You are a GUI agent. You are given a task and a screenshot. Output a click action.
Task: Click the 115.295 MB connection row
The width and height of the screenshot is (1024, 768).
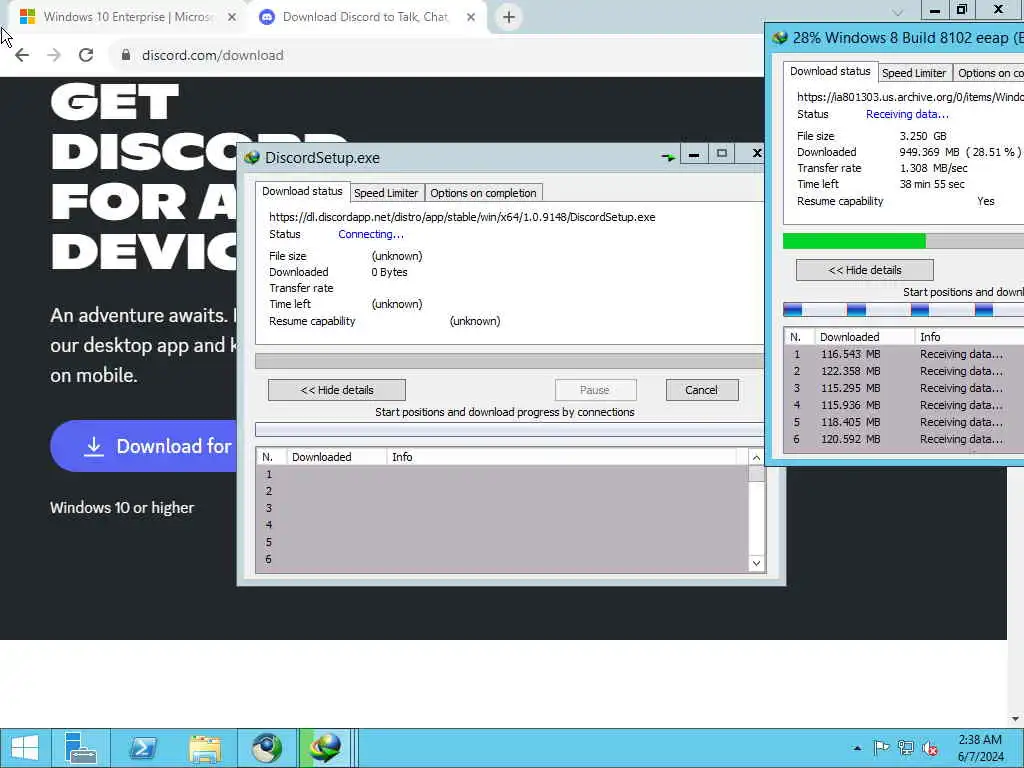click(x=904, y=388)
